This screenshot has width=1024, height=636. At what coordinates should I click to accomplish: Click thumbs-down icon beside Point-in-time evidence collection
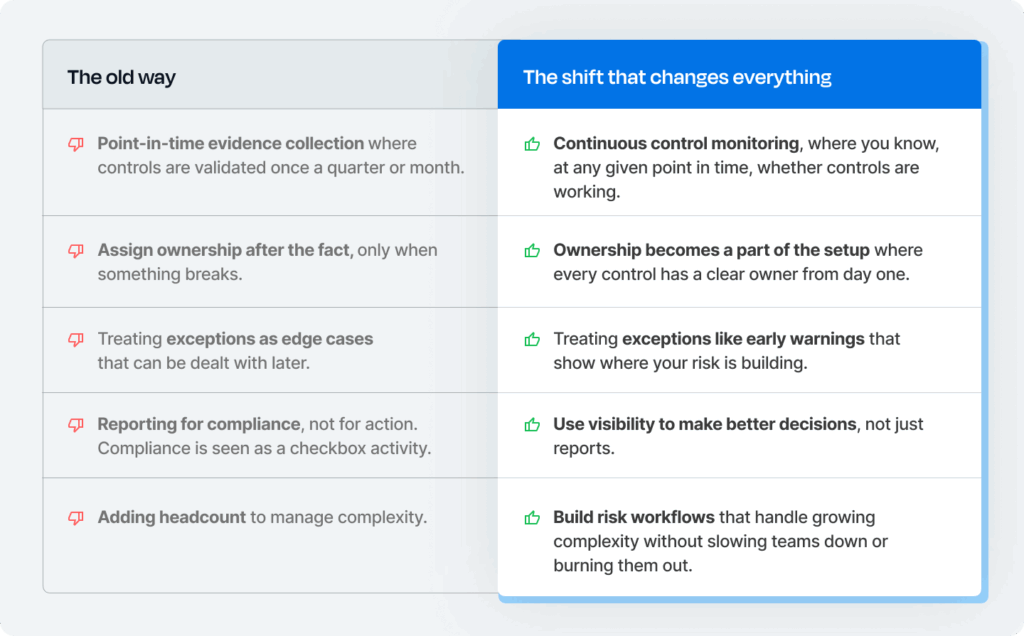coord(76,144)
